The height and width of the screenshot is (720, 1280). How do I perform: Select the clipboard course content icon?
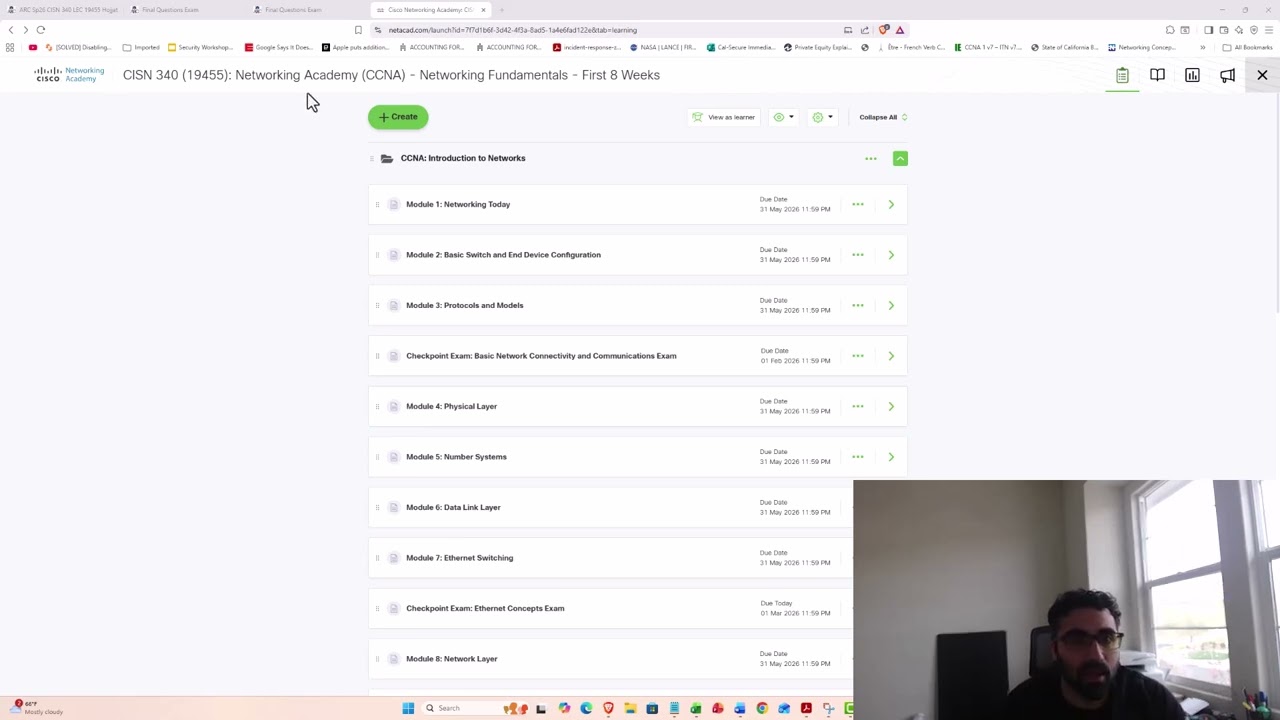[x=1122, y=75]
